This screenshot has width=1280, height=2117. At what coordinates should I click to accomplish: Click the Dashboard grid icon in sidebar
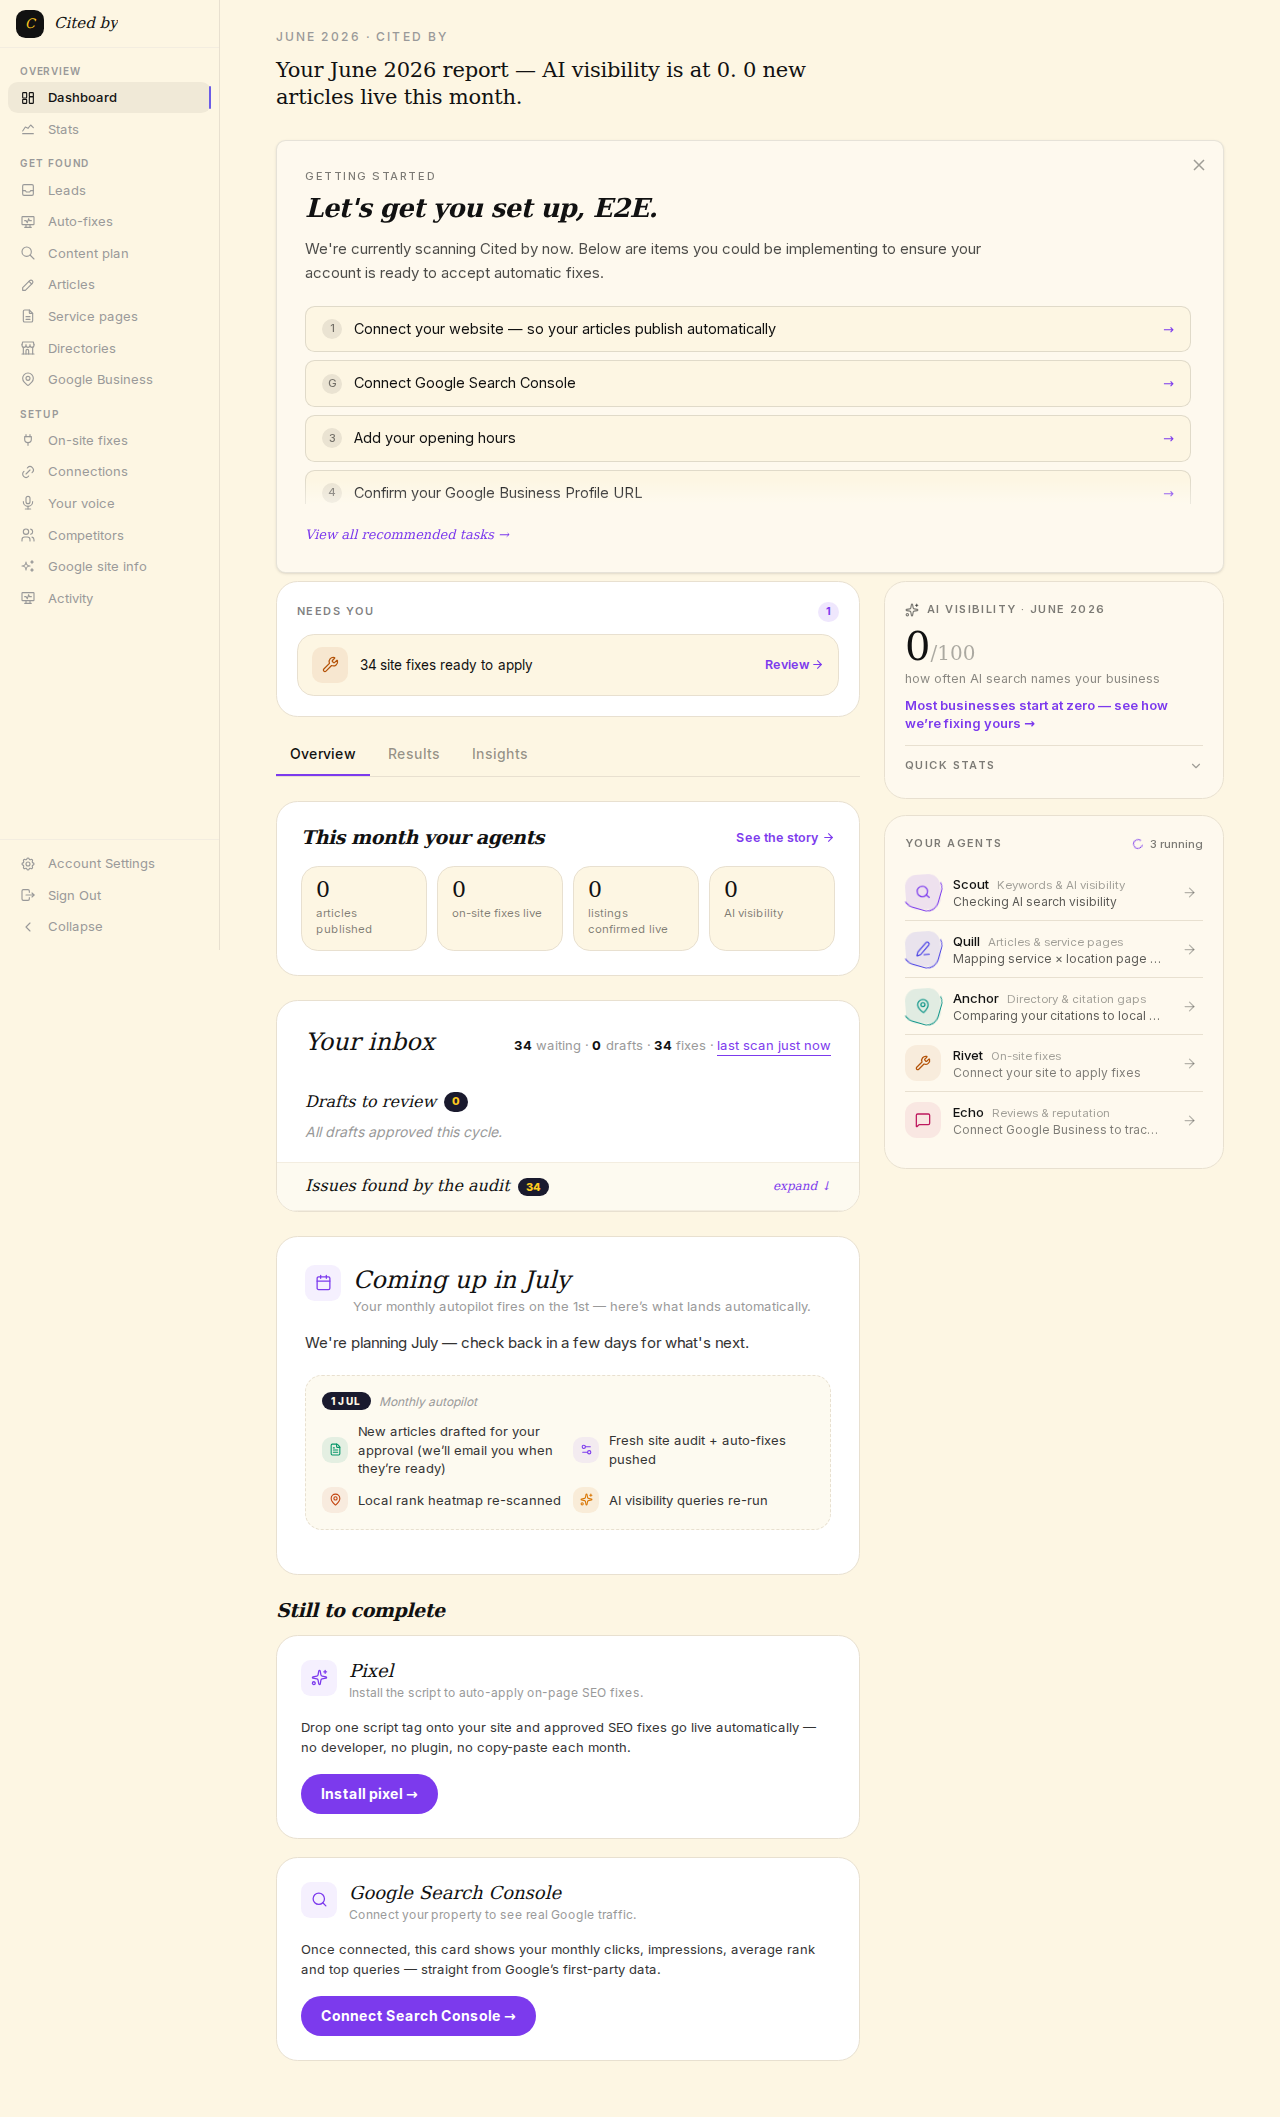click(28, 98)
